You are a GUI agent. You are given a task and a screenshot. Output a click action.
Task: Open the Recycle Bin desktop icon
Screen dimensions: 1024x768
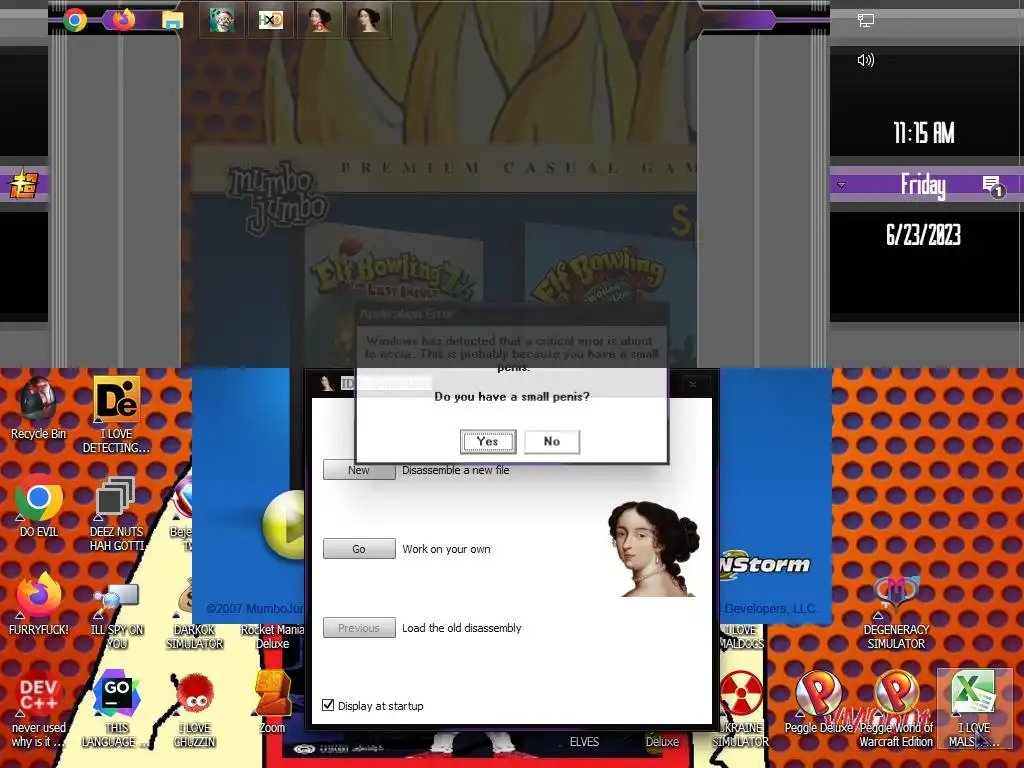coord(39,409)
